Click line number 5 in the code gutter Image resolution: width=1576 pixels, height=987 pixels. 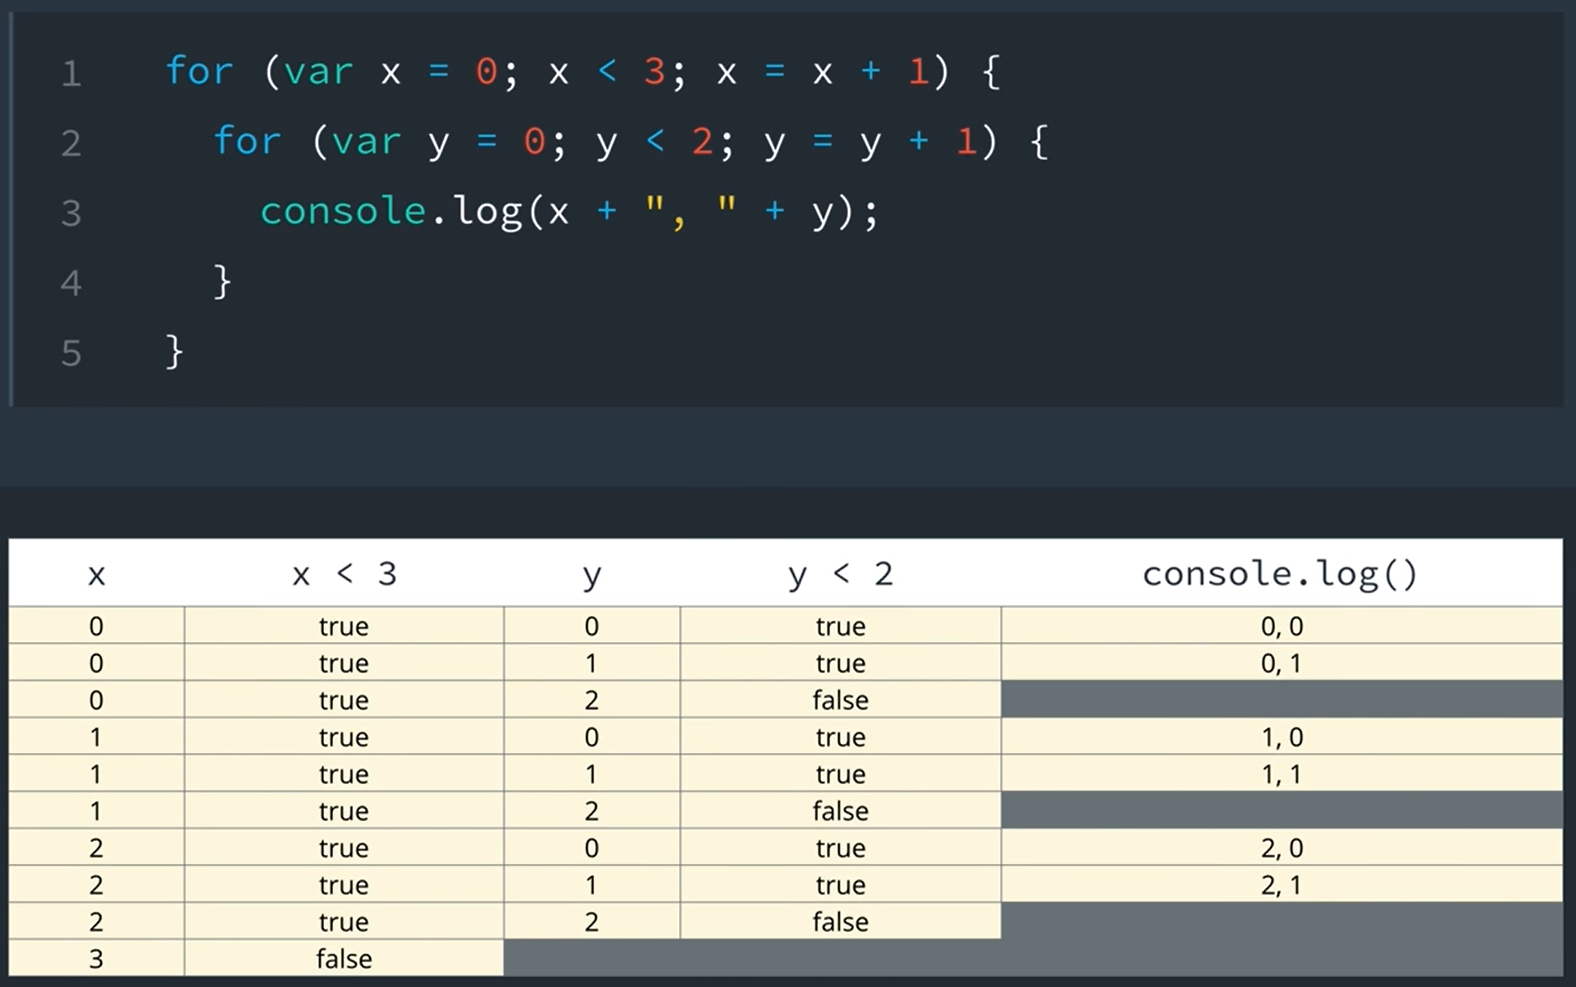coord(71,353)
